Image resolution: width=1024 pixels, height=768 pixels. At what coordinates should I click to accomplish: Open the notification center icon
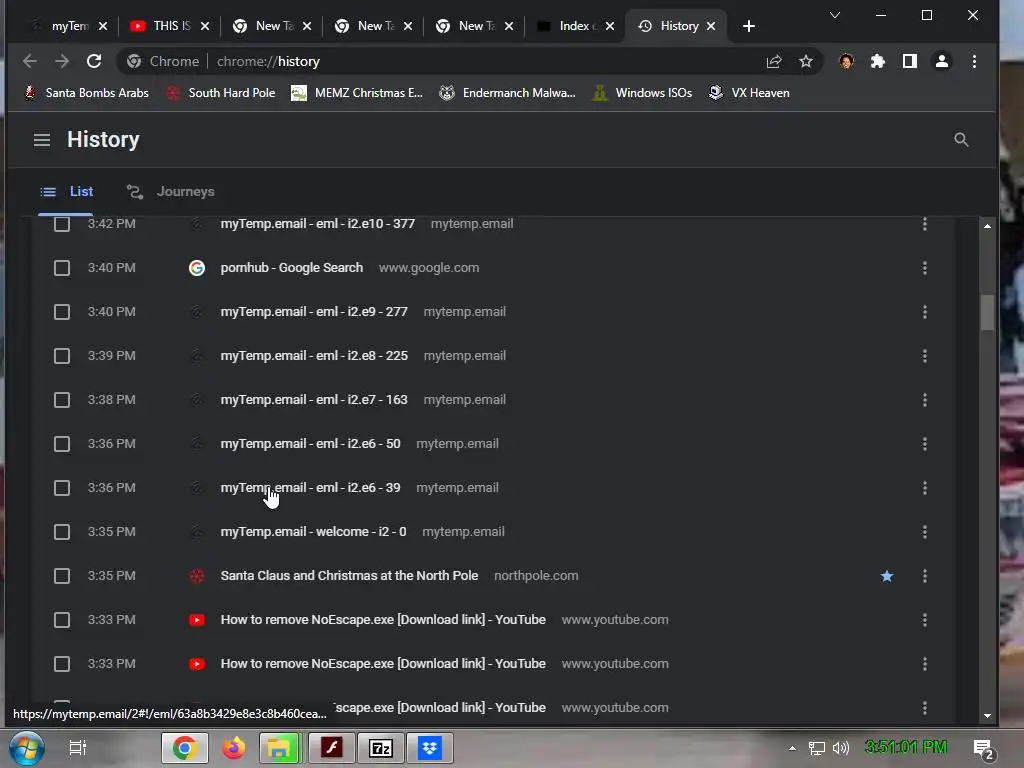[984, 749]
